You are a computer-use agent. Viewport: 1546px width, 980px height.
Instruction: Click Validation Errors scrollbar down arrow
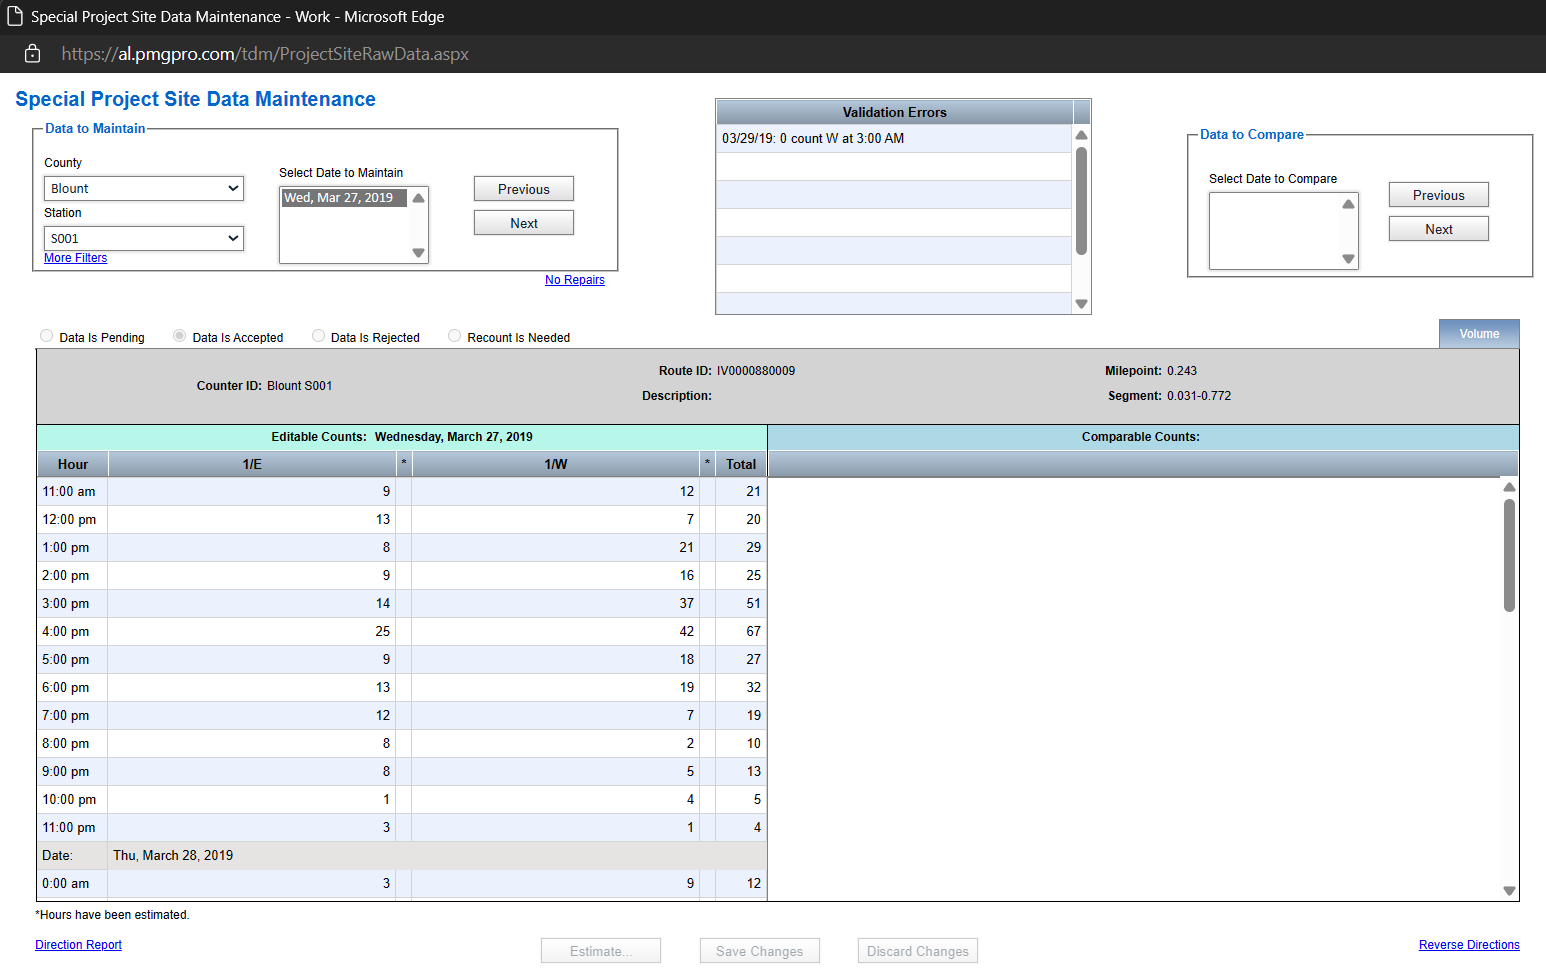click(x=1081, y=303)
